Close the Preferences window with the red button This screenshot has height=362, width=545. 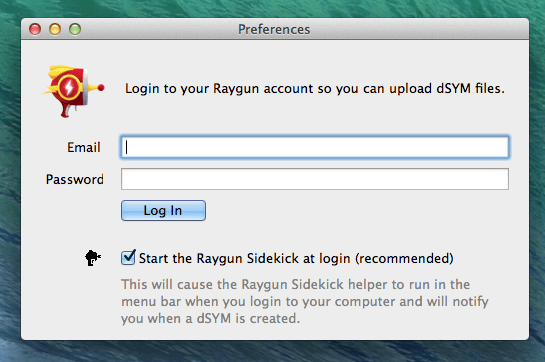point(35,29)
